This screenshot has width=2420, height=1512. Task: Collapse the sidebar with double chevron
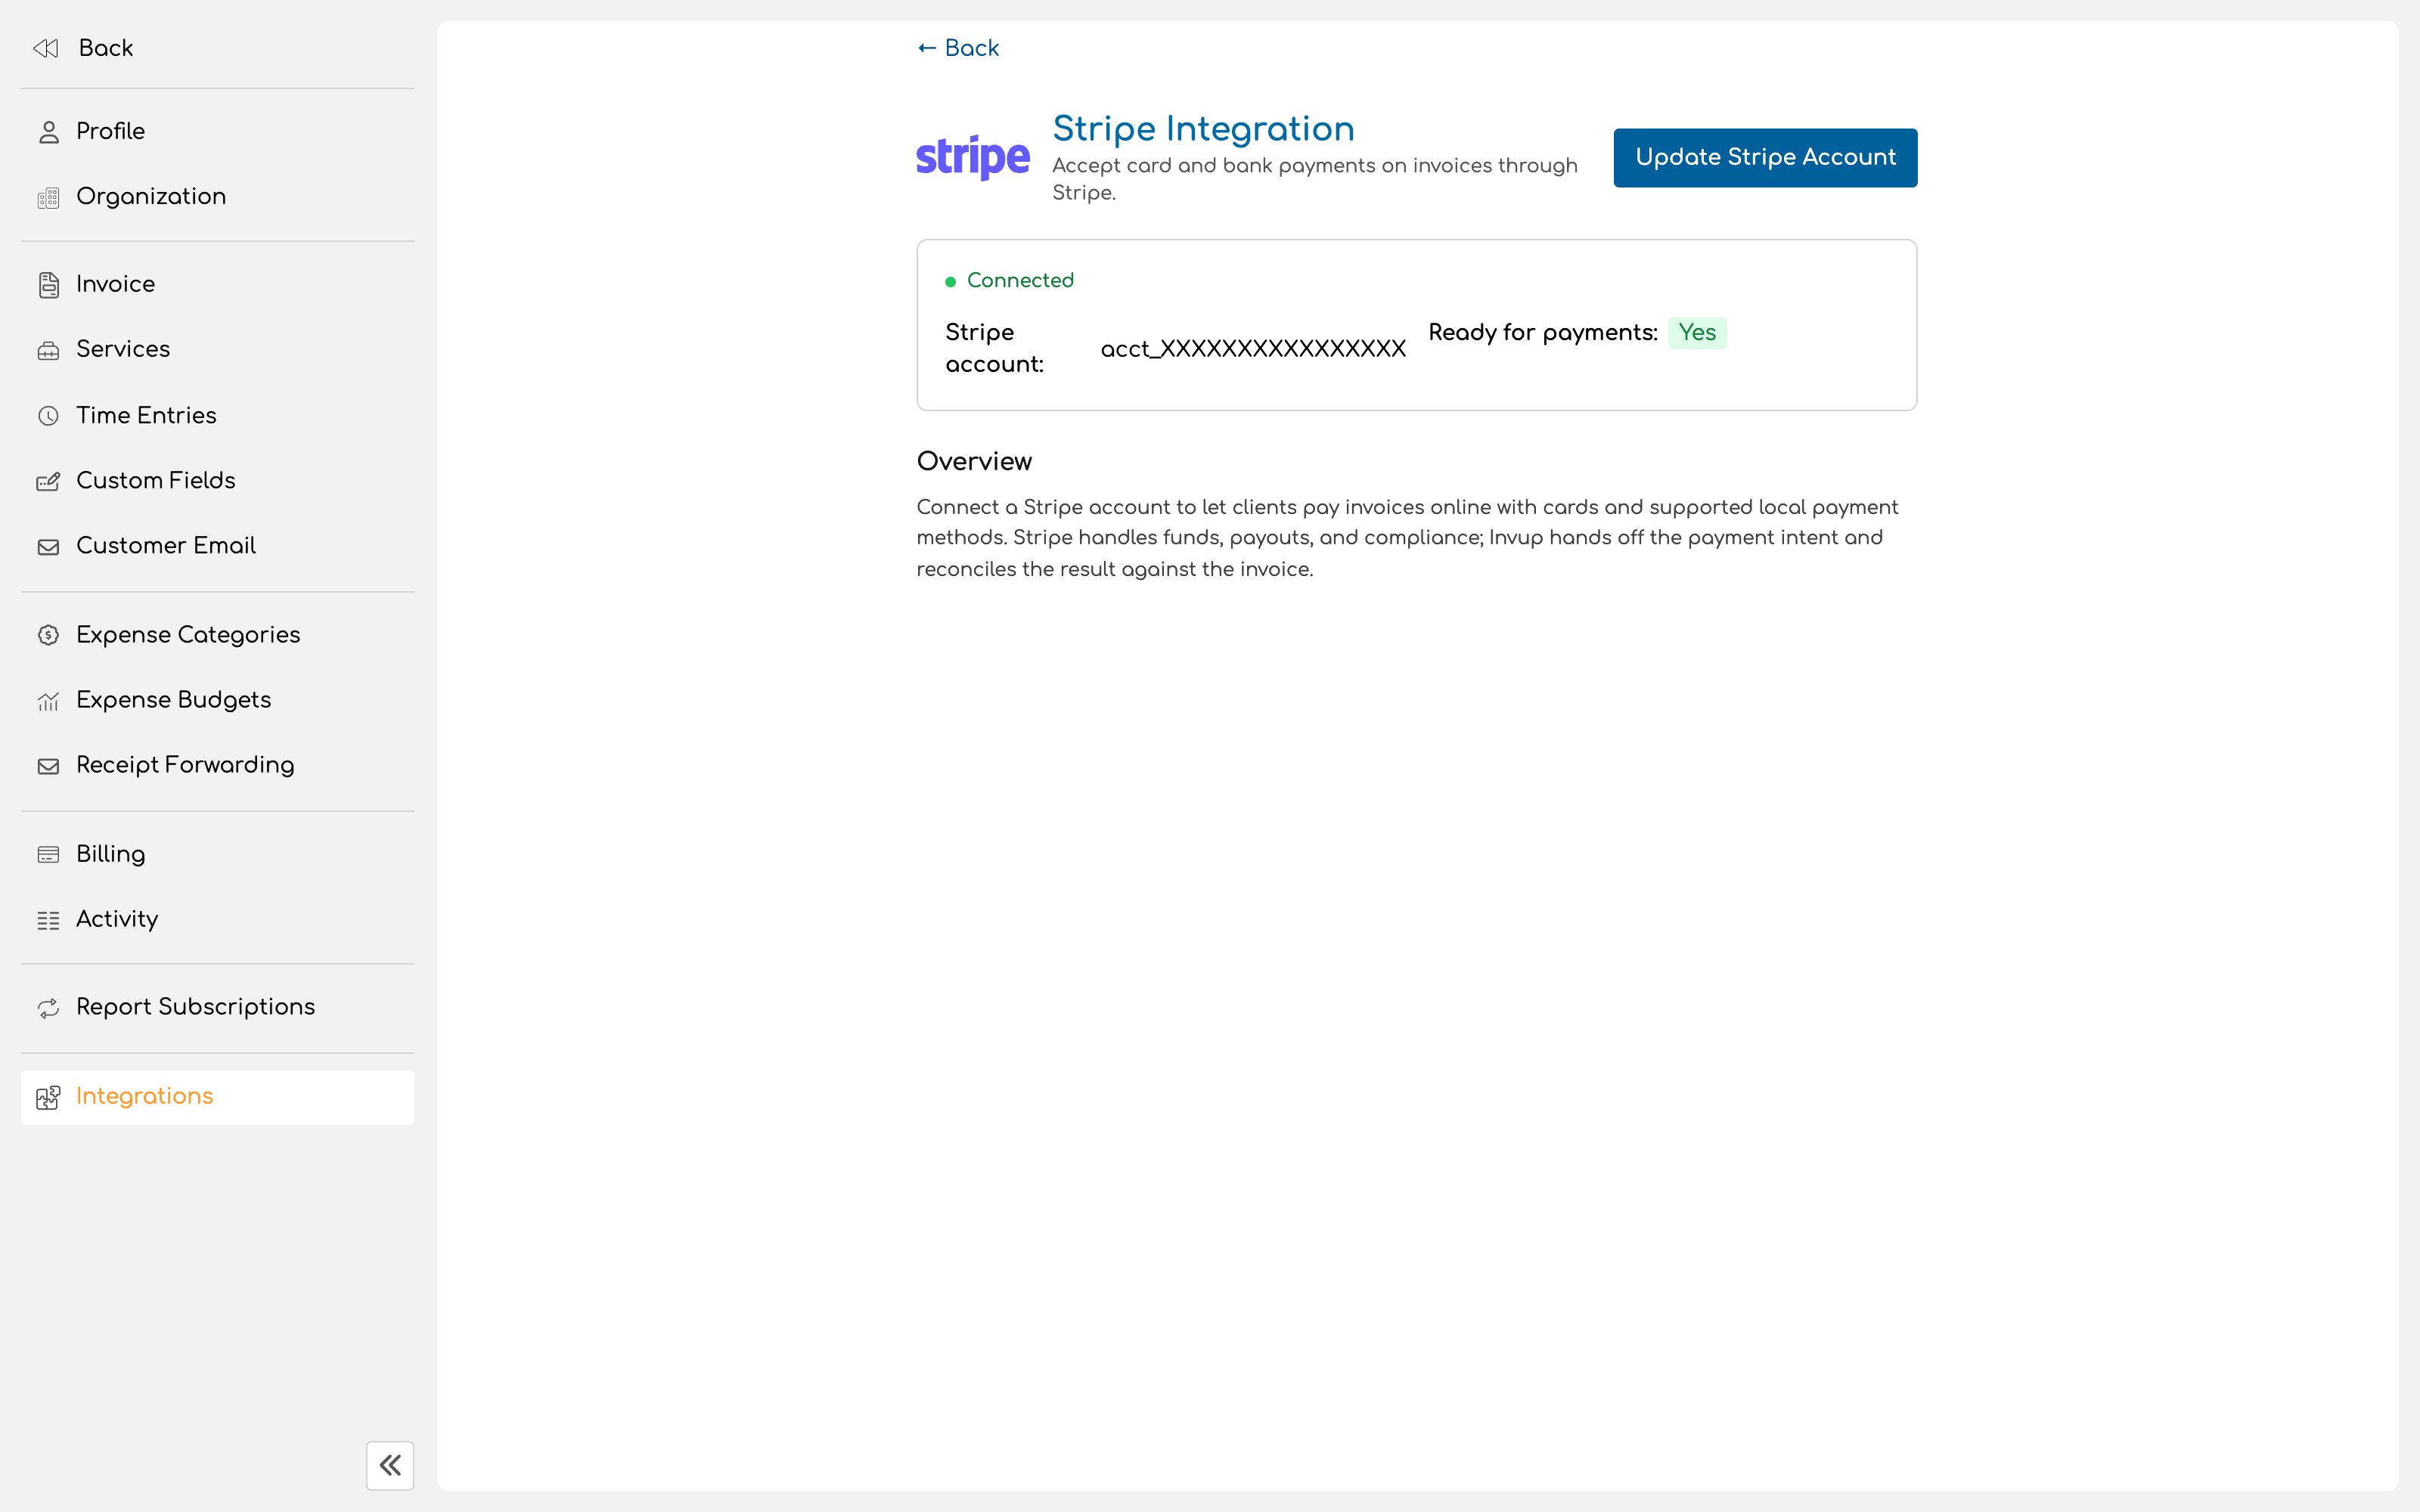tap(390, 1465)
